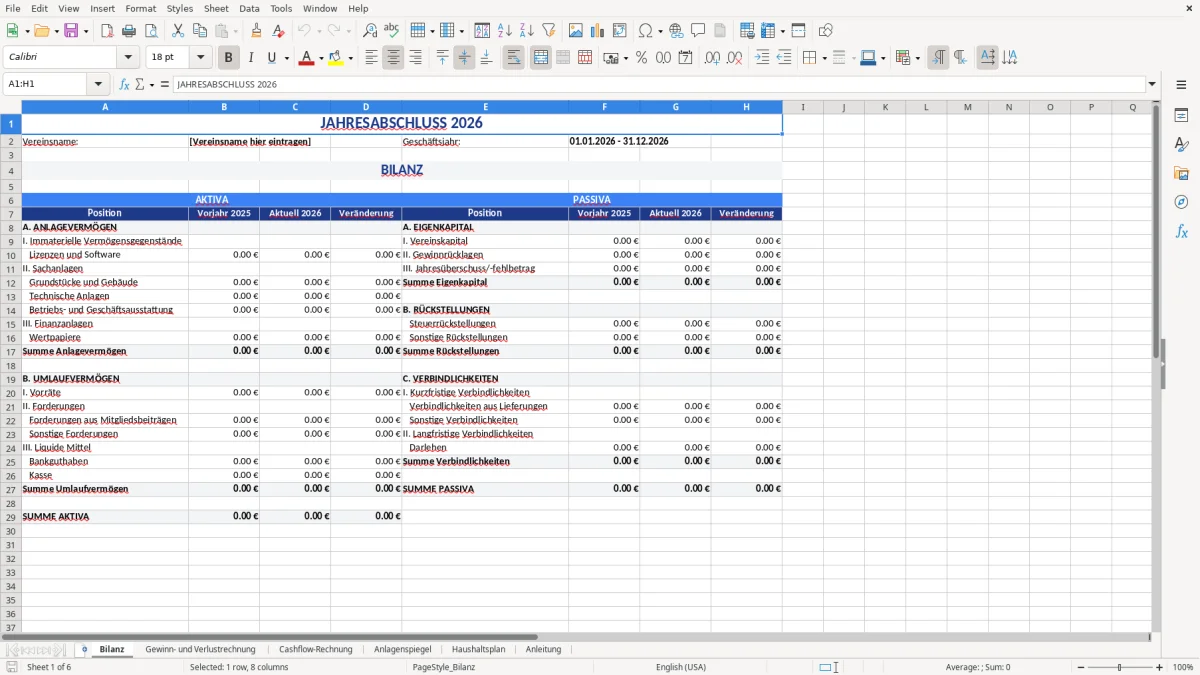Run the spelling check
Viewport: 1200px width, 675px height.
[391, 30]
